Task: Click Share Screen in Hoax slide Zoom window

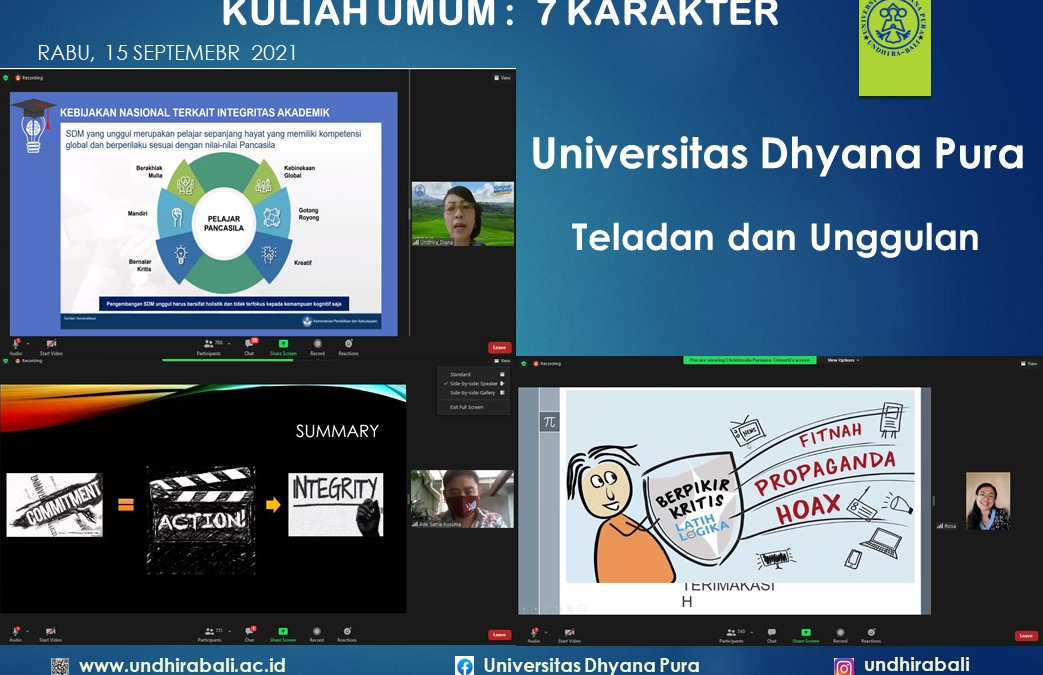Action: point(806,635)
